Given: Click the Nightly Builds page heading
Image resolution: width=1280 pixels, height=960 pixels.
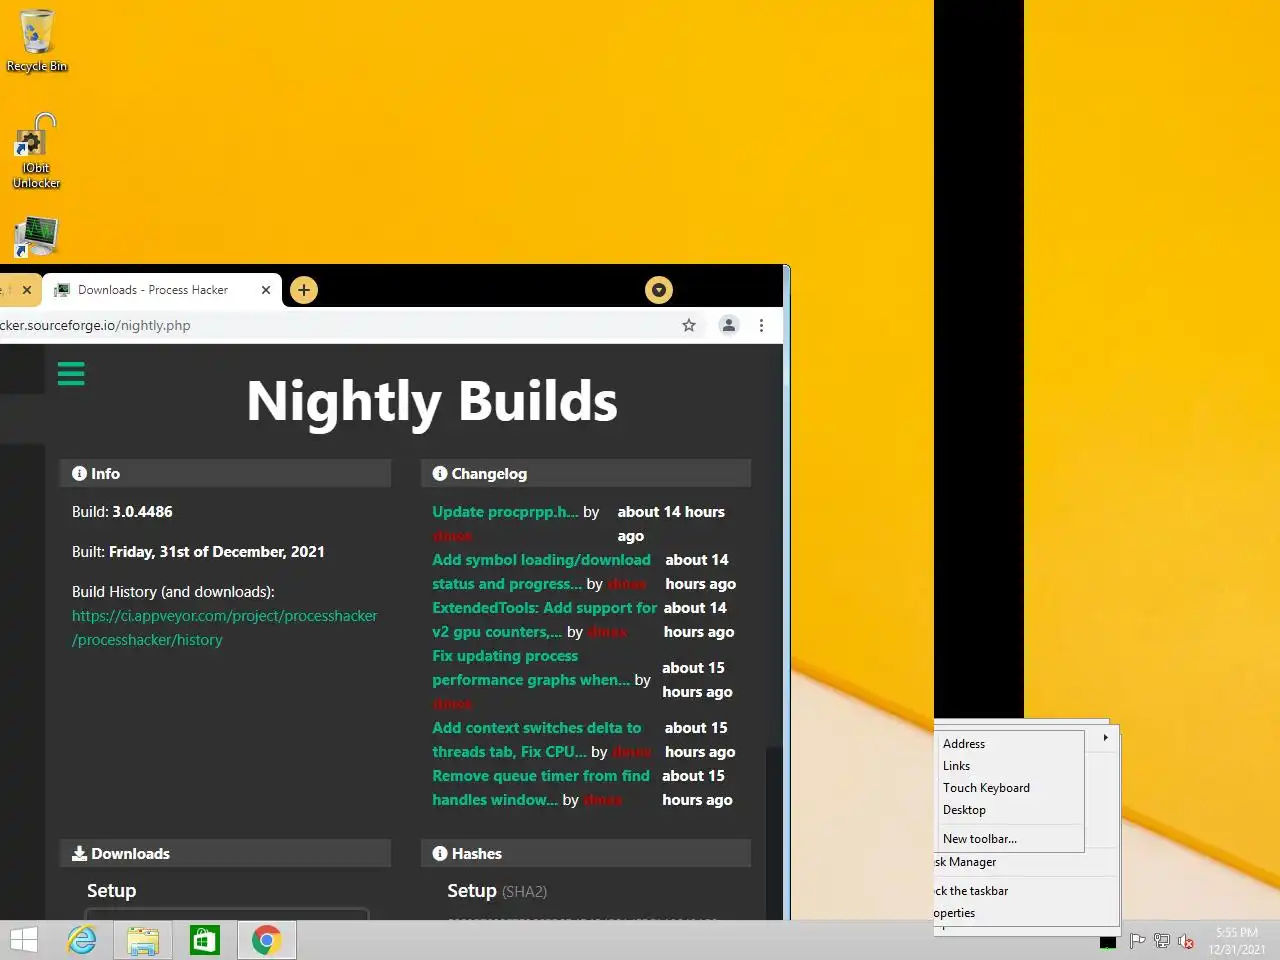Looking at the screenshot, I should [432, 401].
